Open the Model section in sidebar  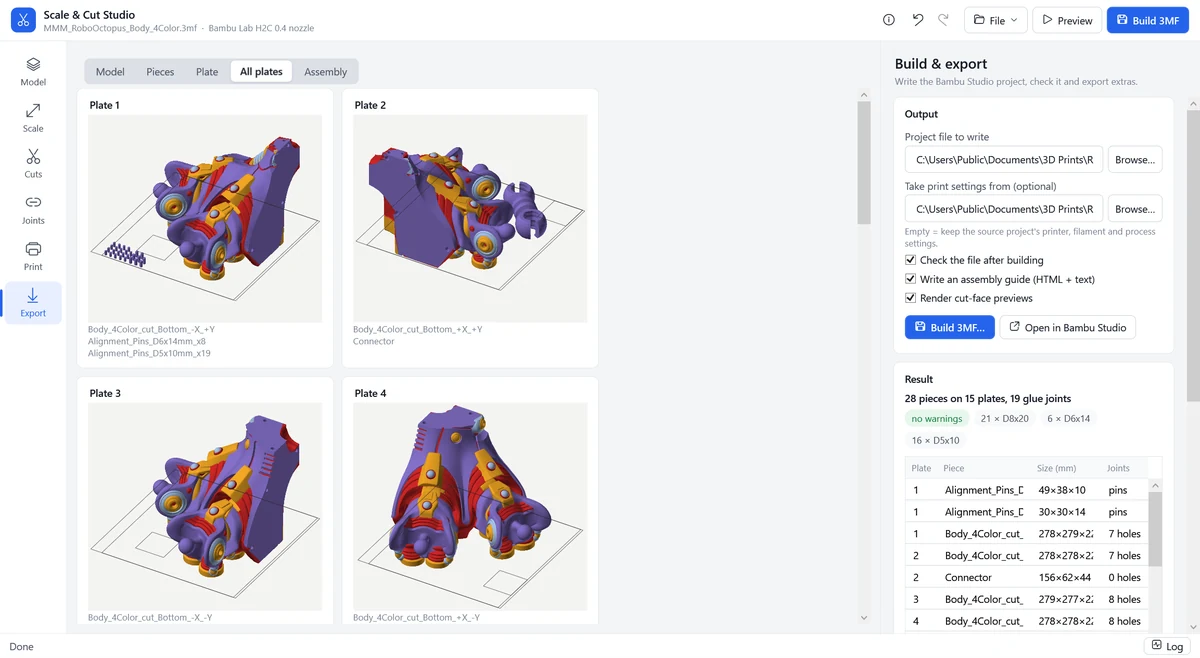(33, 72)
